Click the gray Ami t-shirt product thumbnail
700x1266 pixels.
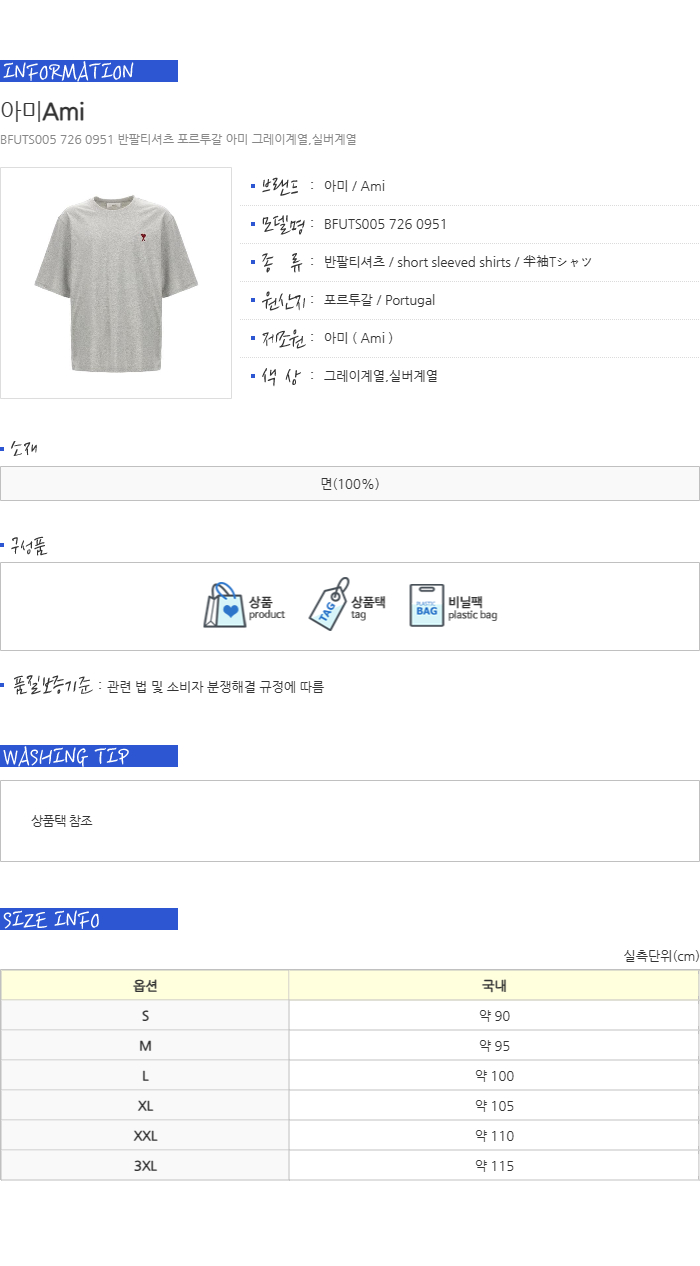click(x=116, y=283)
